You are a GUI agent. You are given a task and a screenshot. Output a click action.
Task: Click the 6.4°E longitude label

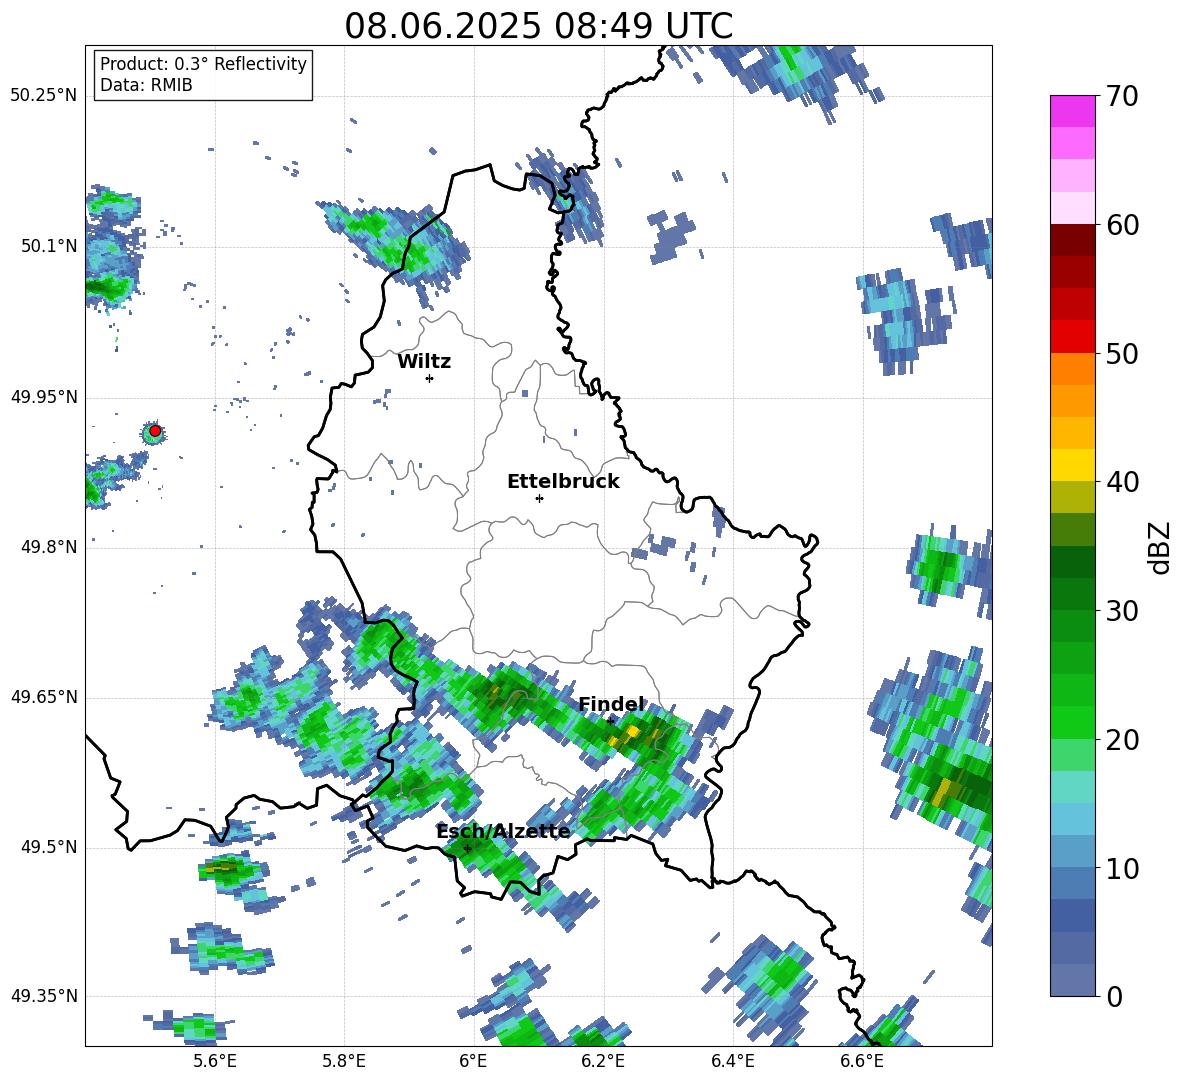732,1061
